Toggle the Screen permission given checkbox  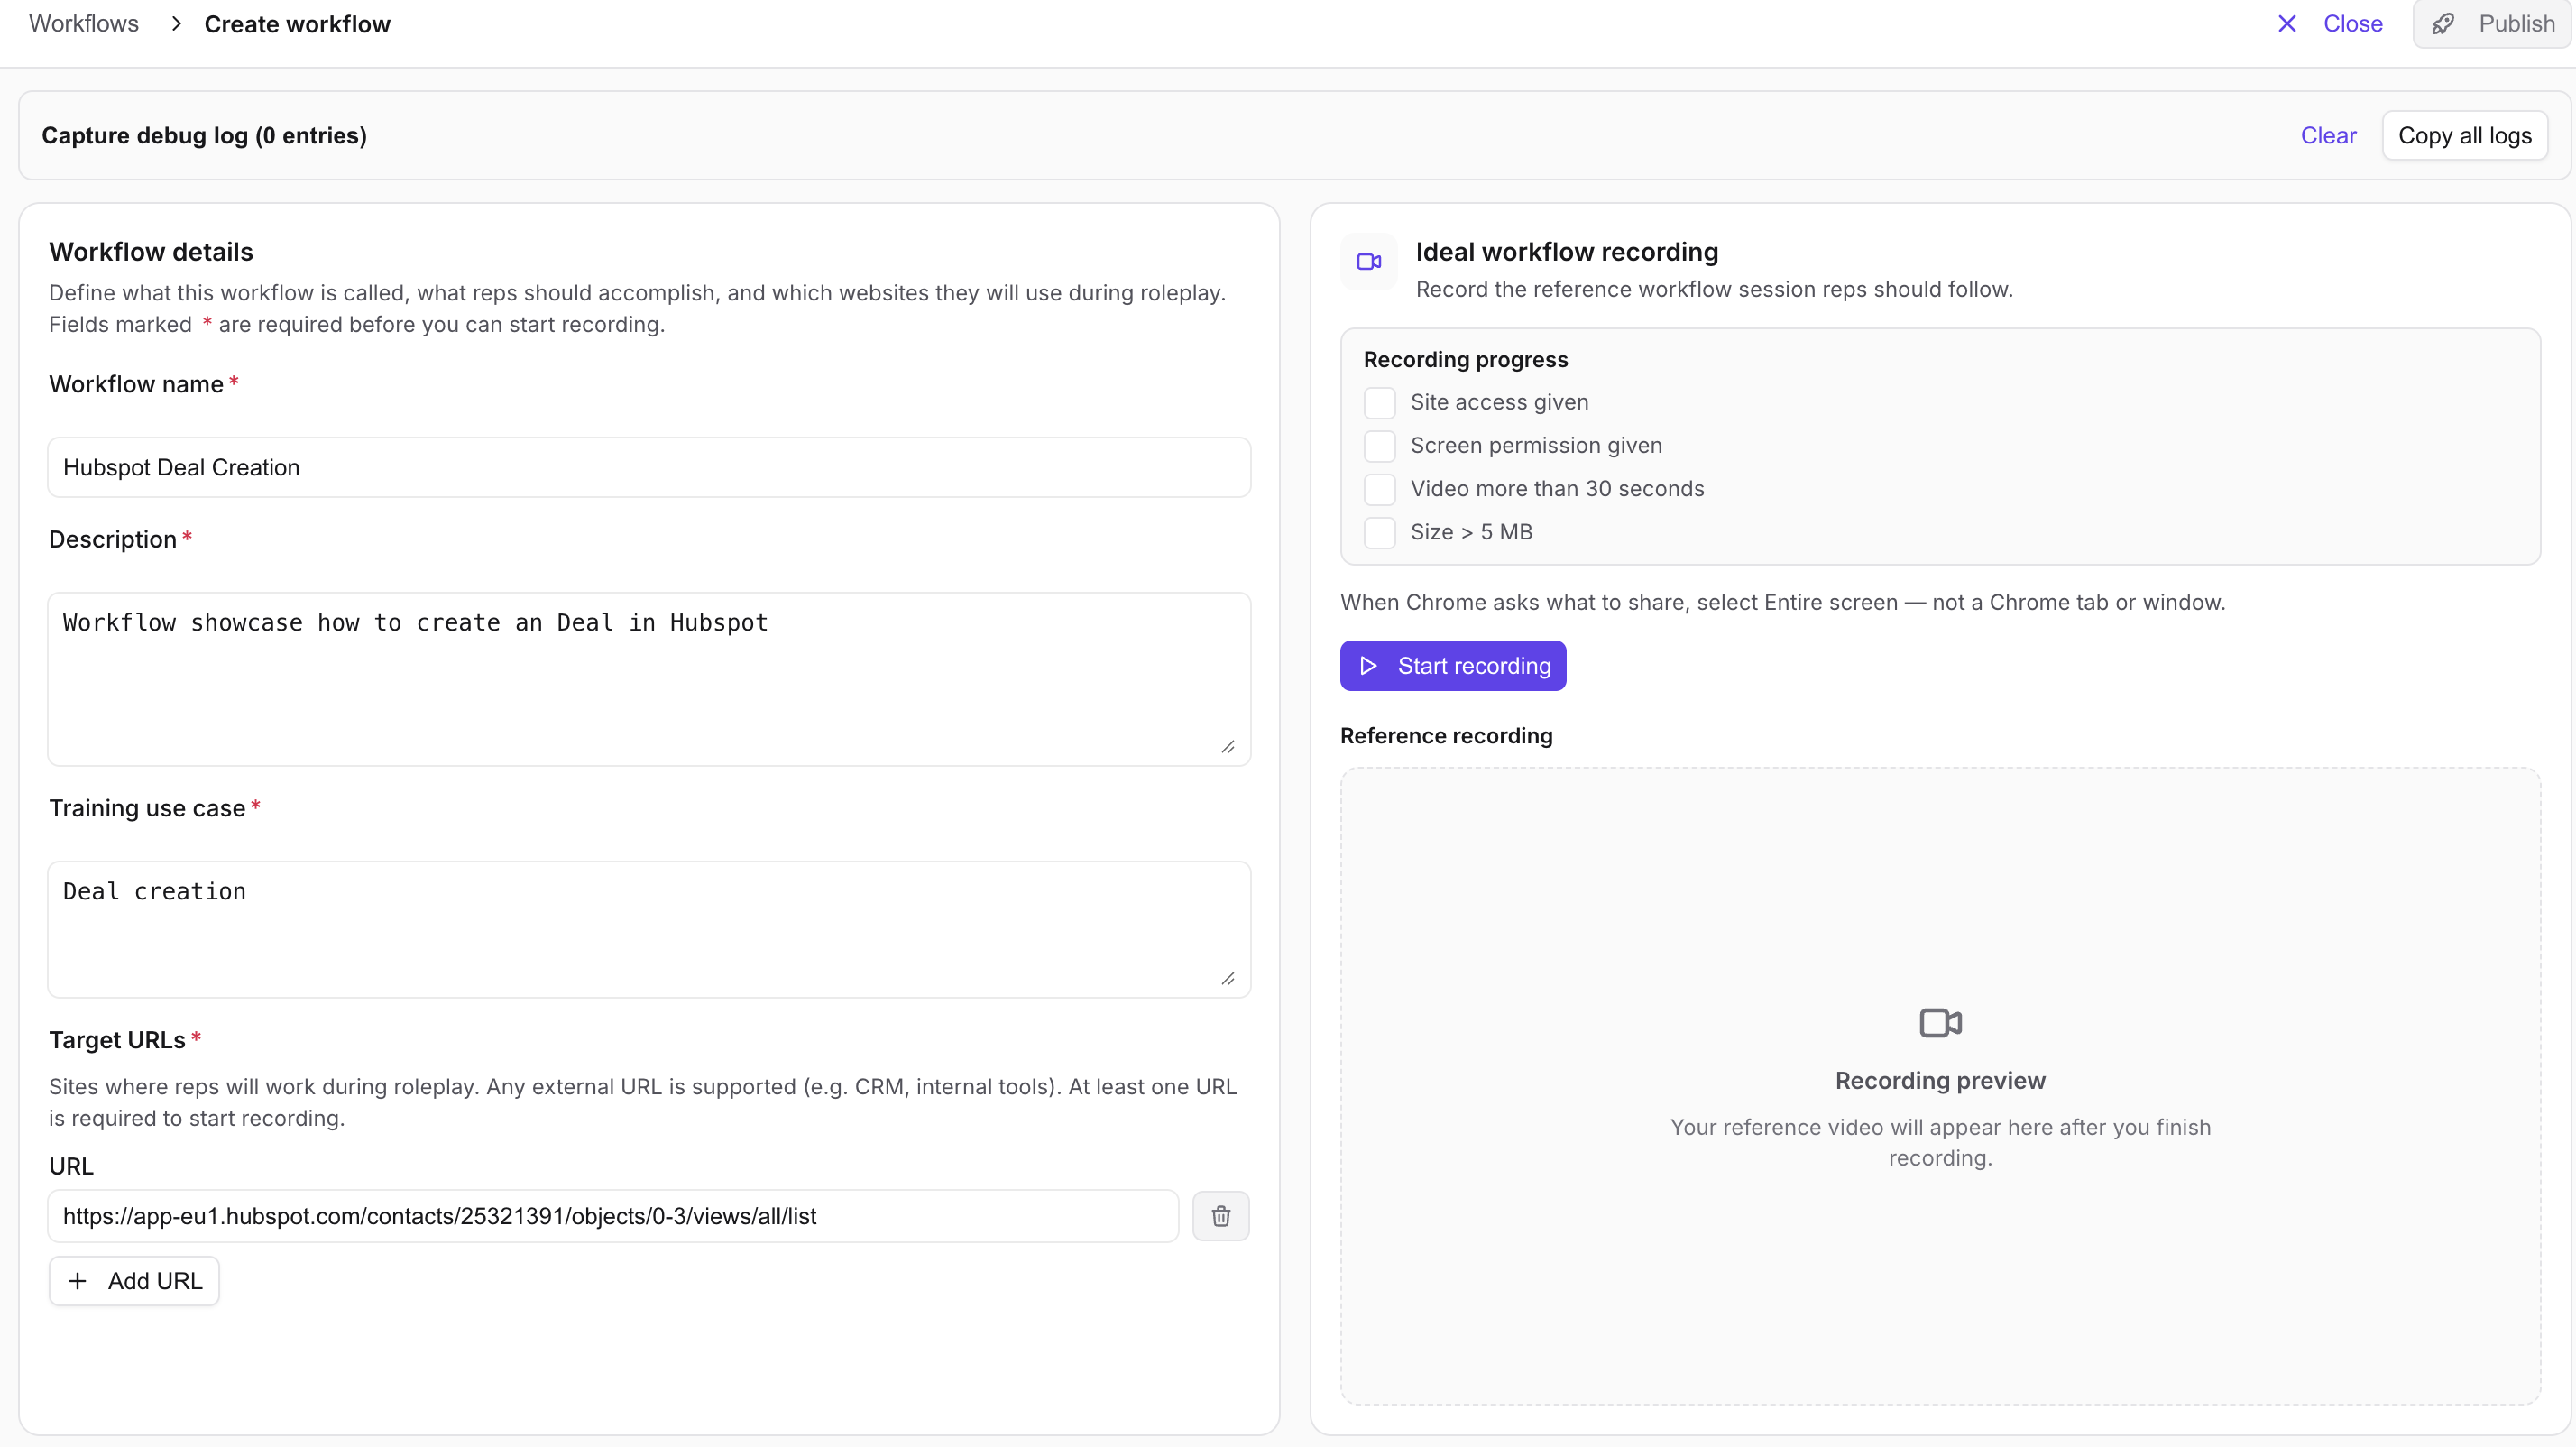click(1380, 446)
